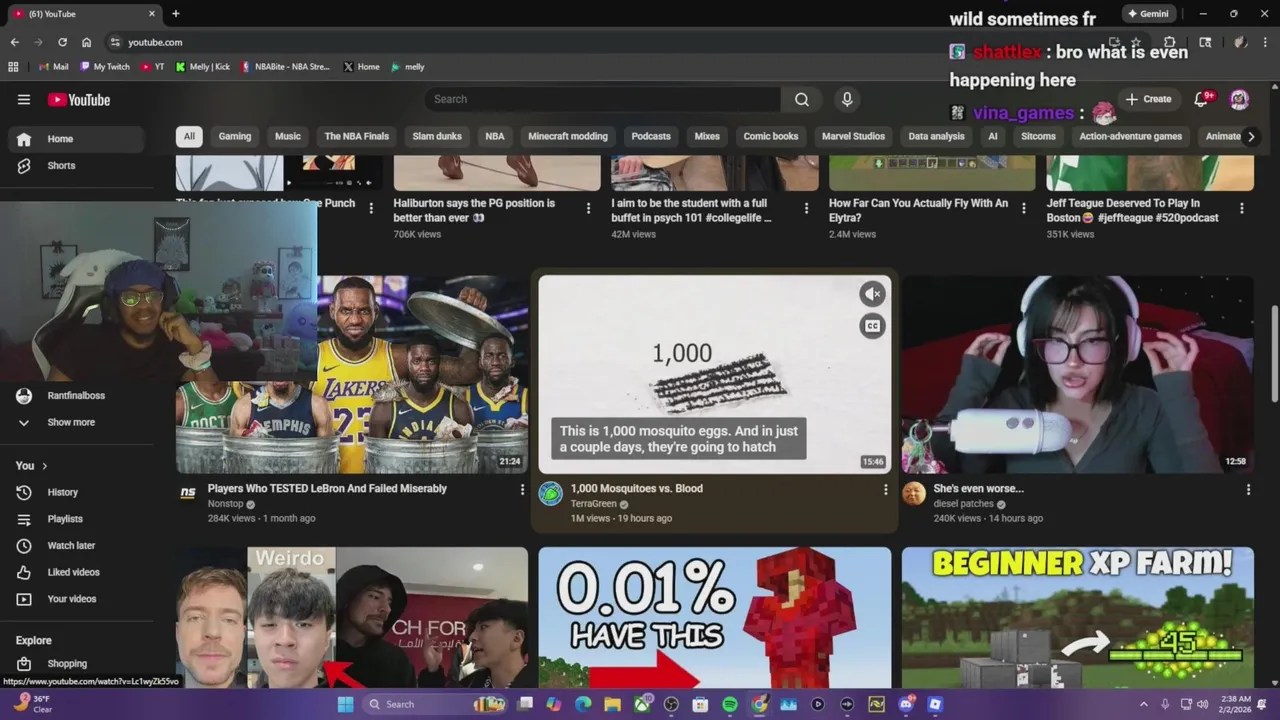
Task: Select the Marvel Studios chip
Action: [853, 136]
